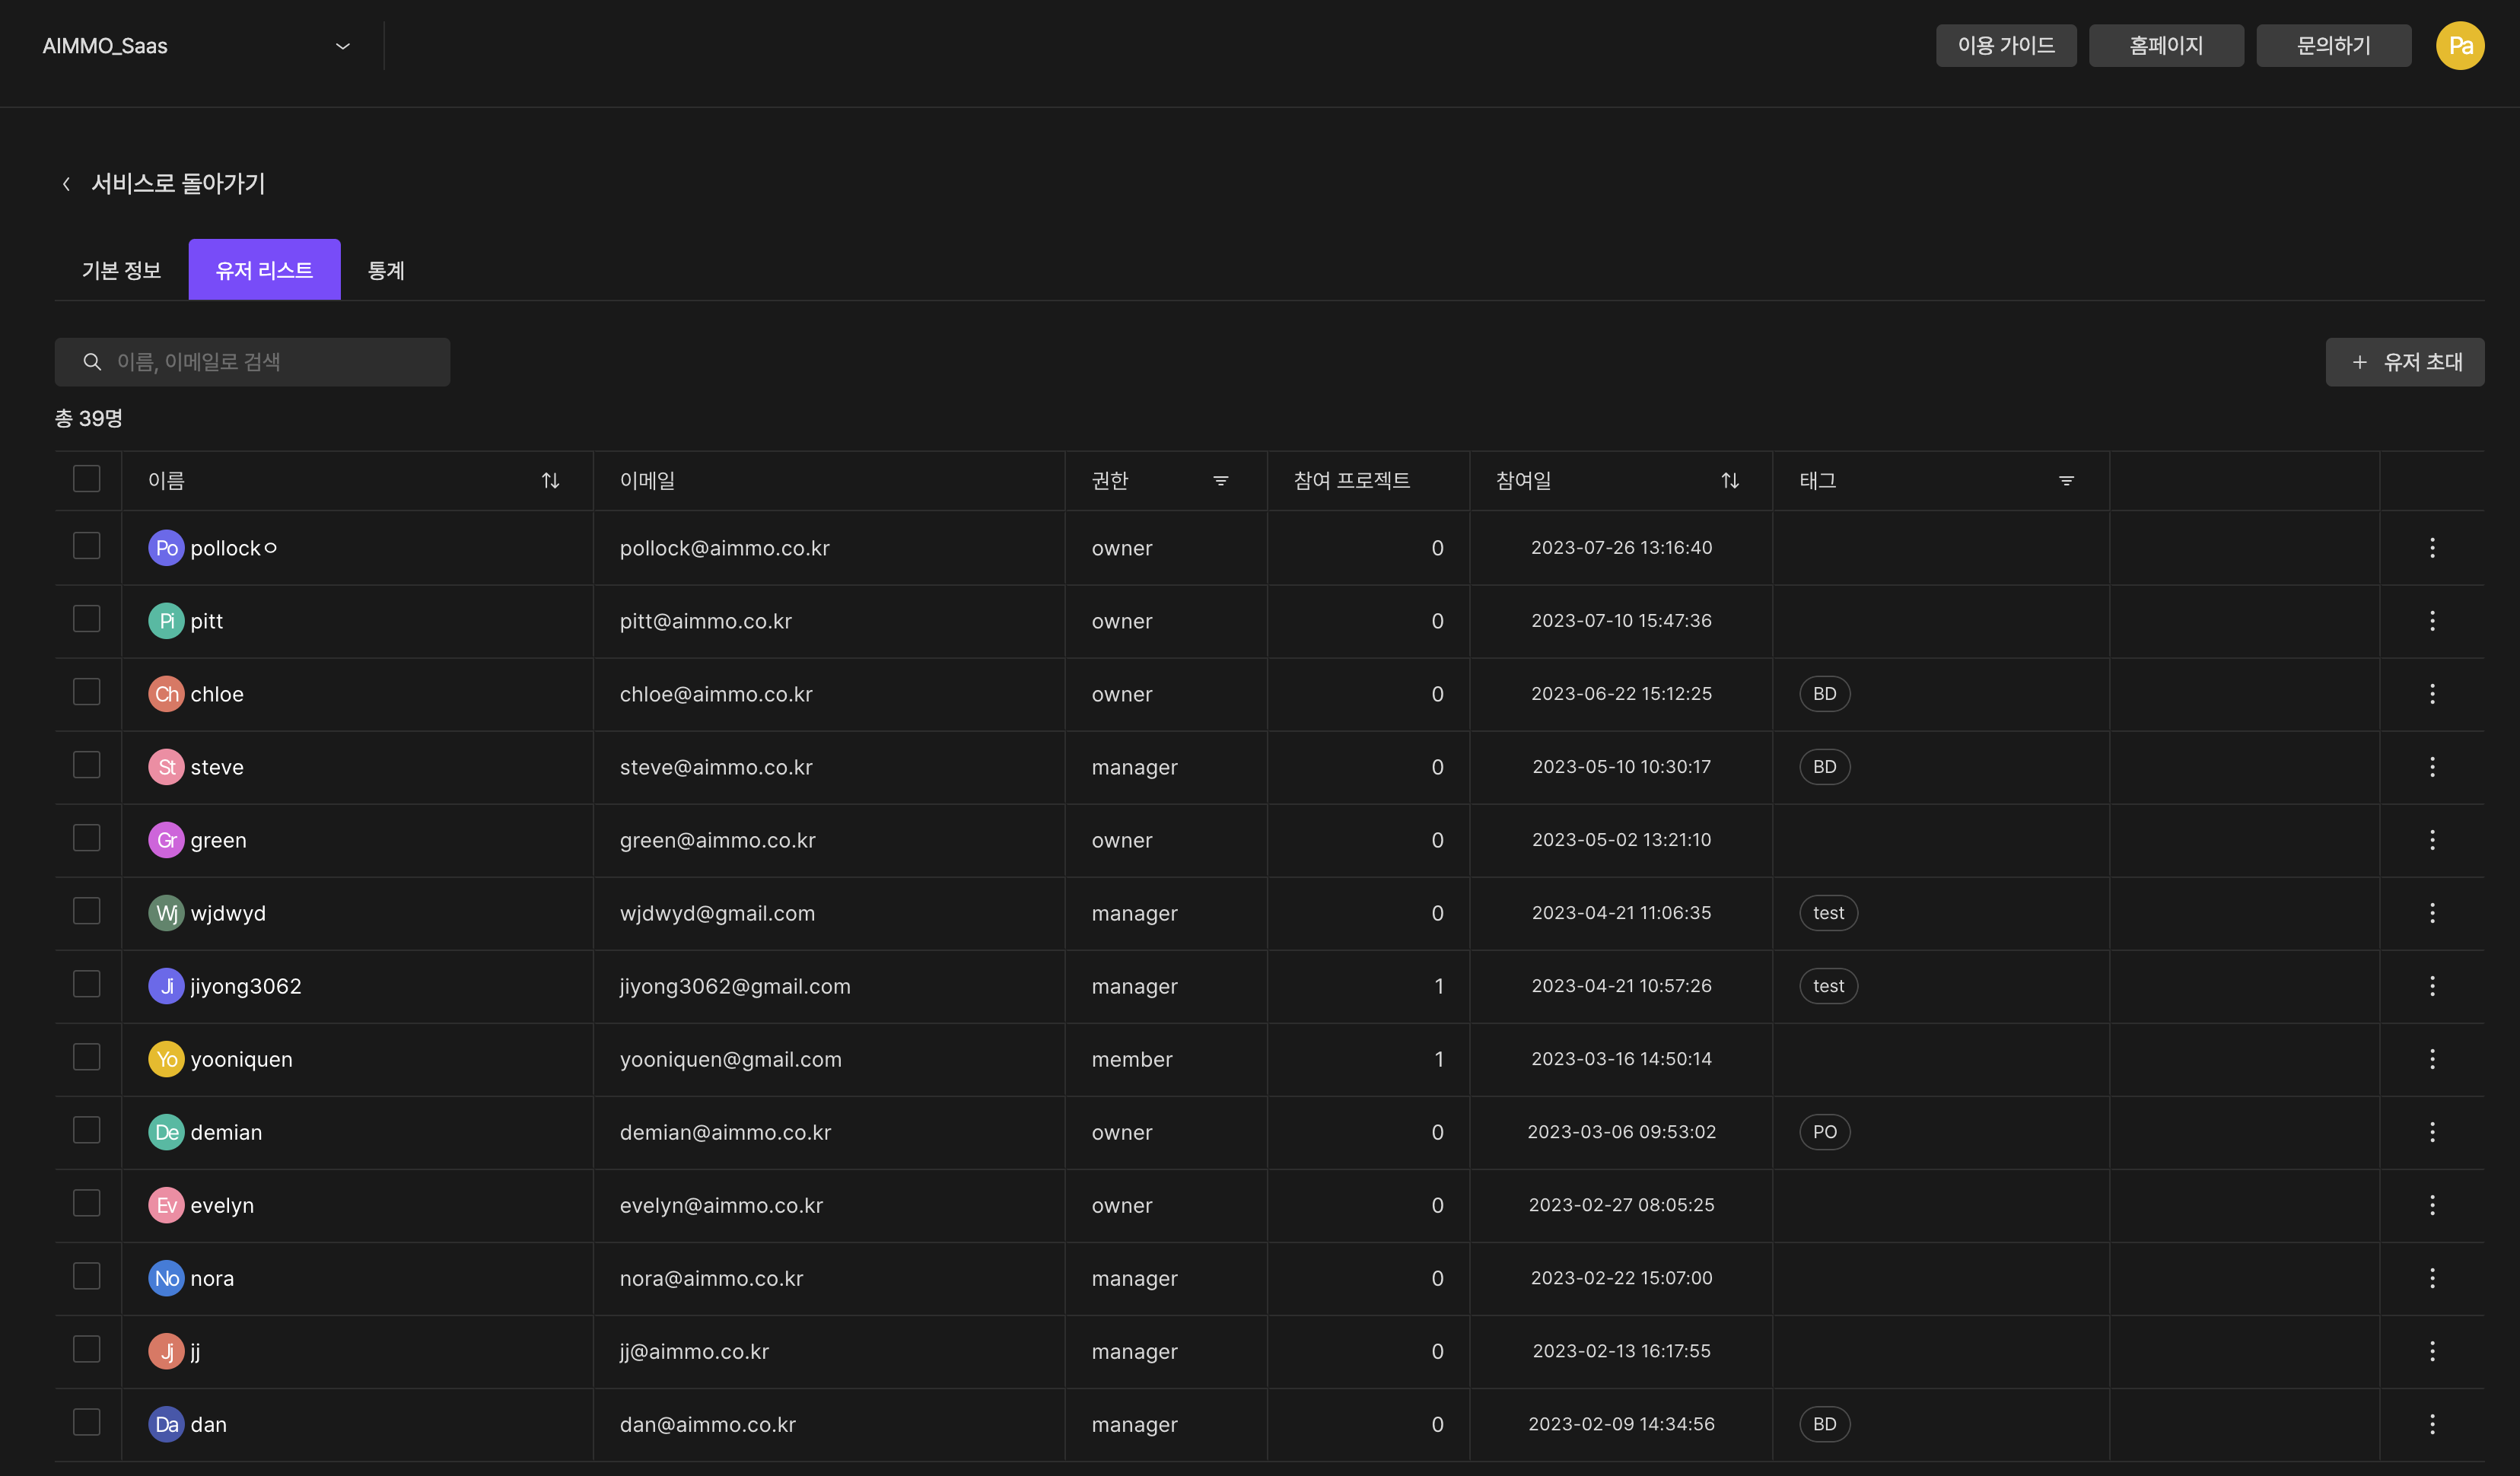The width and height of the screenshot is (2520, 1476).
Task: Click the email evelyn@aimmo.co.kr
Action: point(721,1205)
